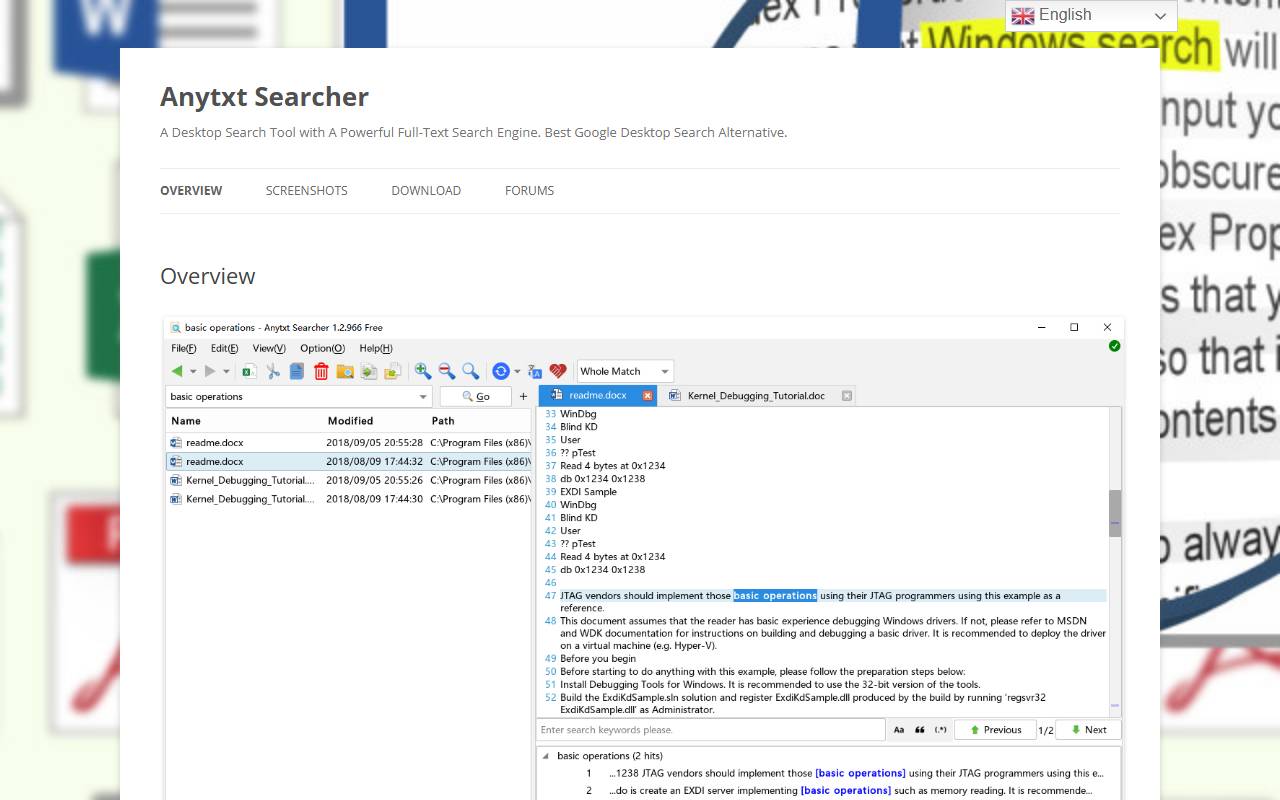The width and height of the screenshot is (1280, 800).
Task: Click the Next match button
Action: 1088,730
